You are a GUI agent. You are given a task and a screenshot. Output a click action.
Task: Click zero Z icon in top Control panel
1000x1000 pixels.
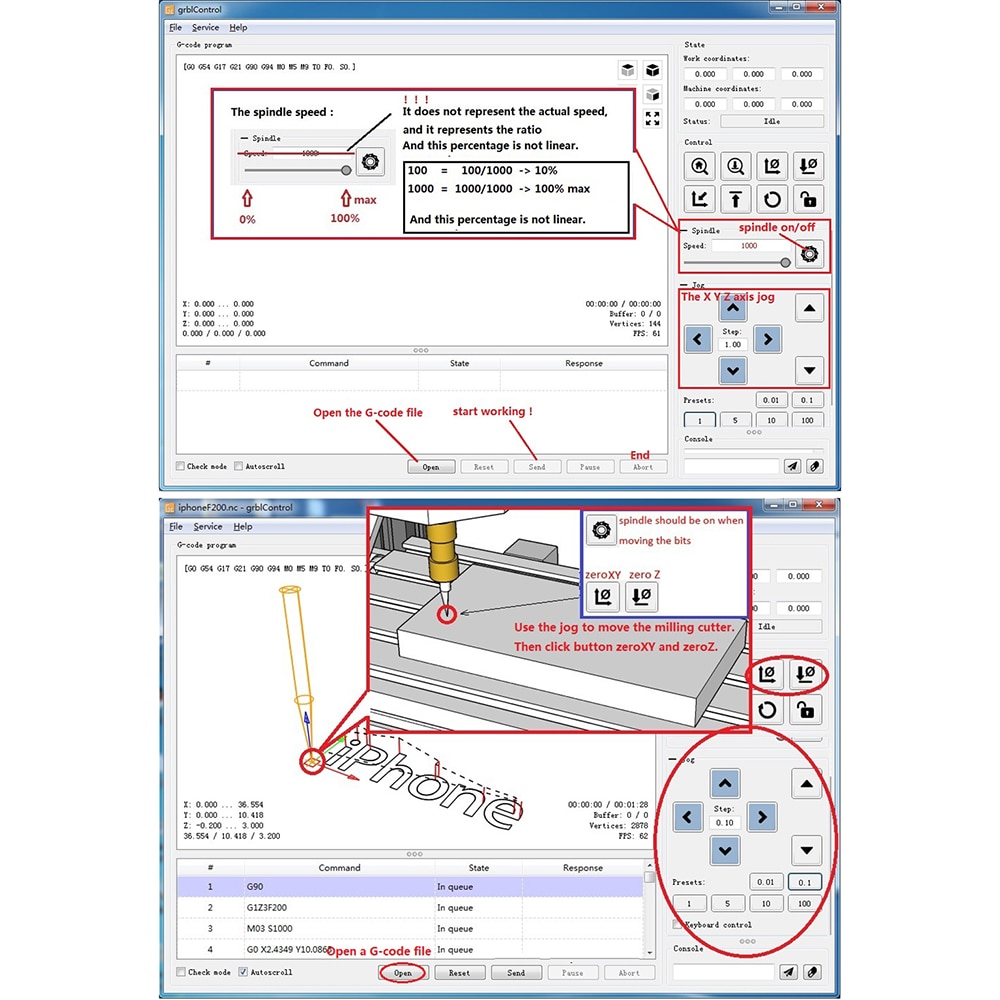[x=808, y=166]
